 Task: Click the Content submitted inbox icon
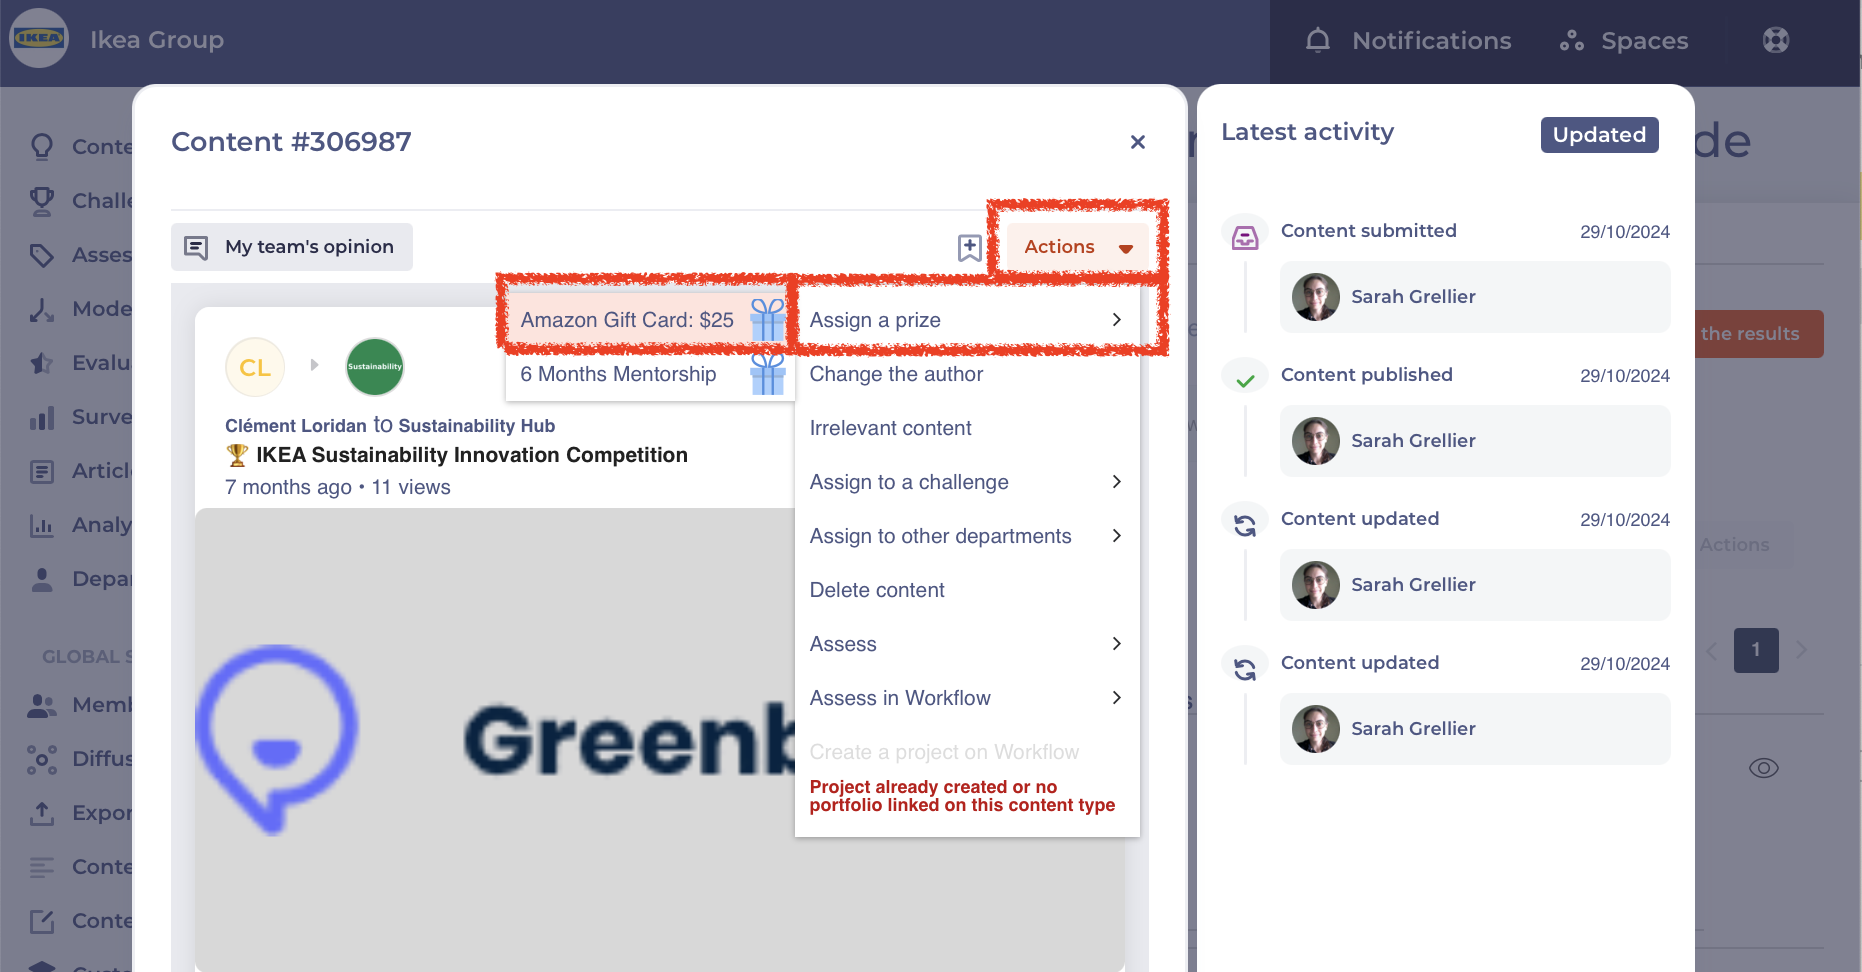coord(1245,237)
